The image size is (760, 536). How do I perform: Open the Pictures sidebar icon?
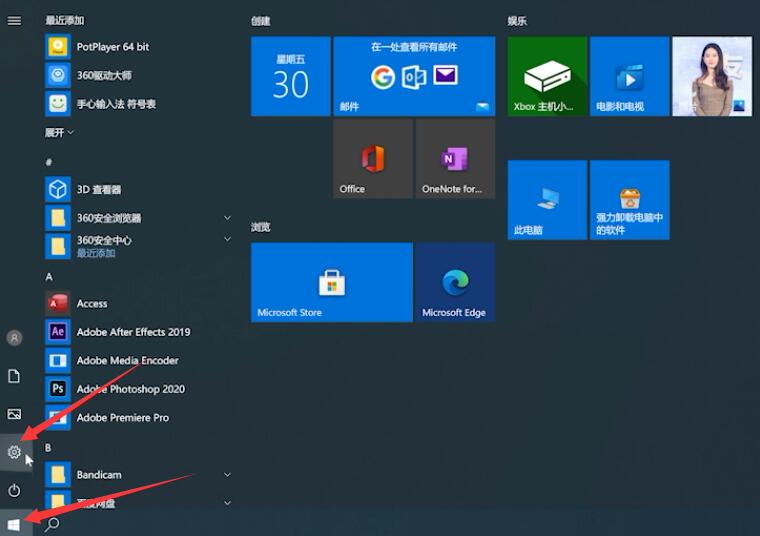click(x=14, y=414)
